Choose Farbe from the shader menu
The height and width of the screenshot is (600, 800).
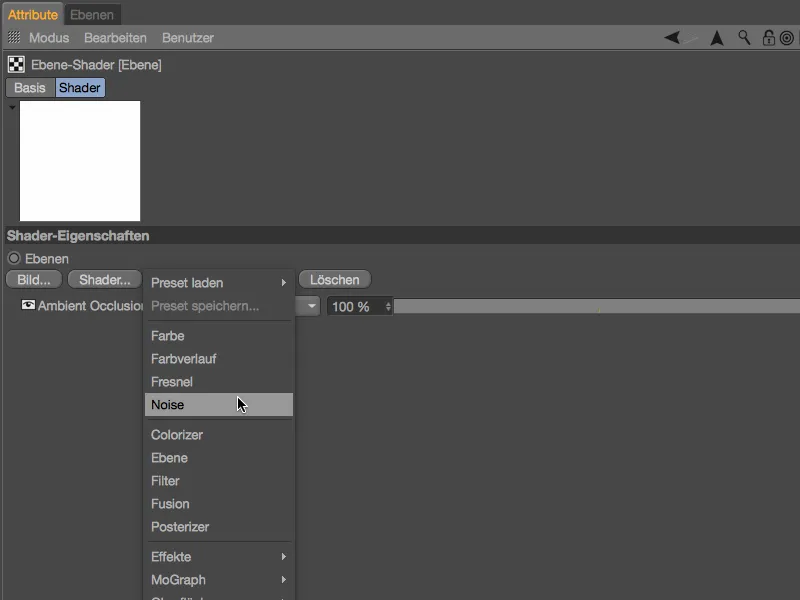click(219, 336)
